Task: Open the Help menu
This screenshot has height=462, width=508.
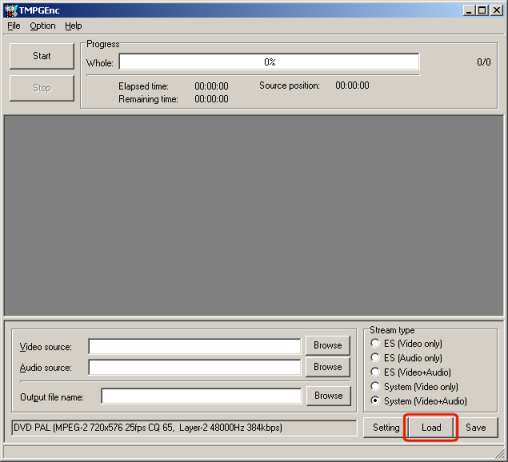Action: point(73,26)
